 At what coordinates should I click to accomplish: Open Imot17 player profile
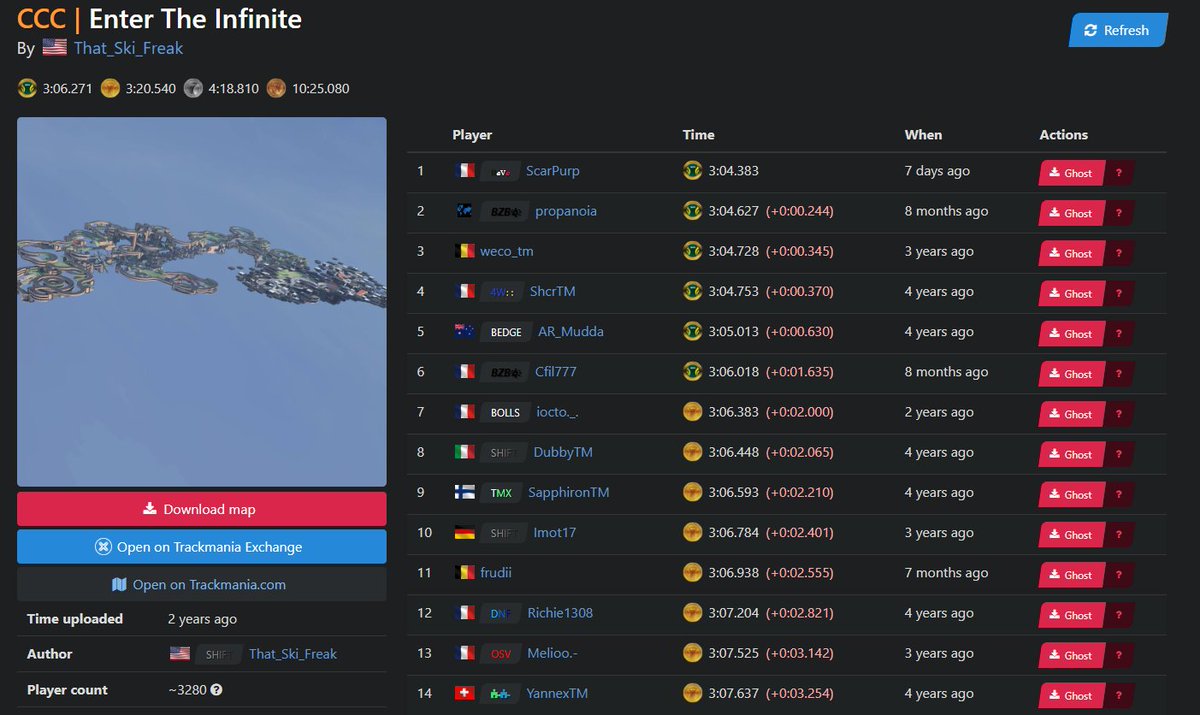(555, 533)
